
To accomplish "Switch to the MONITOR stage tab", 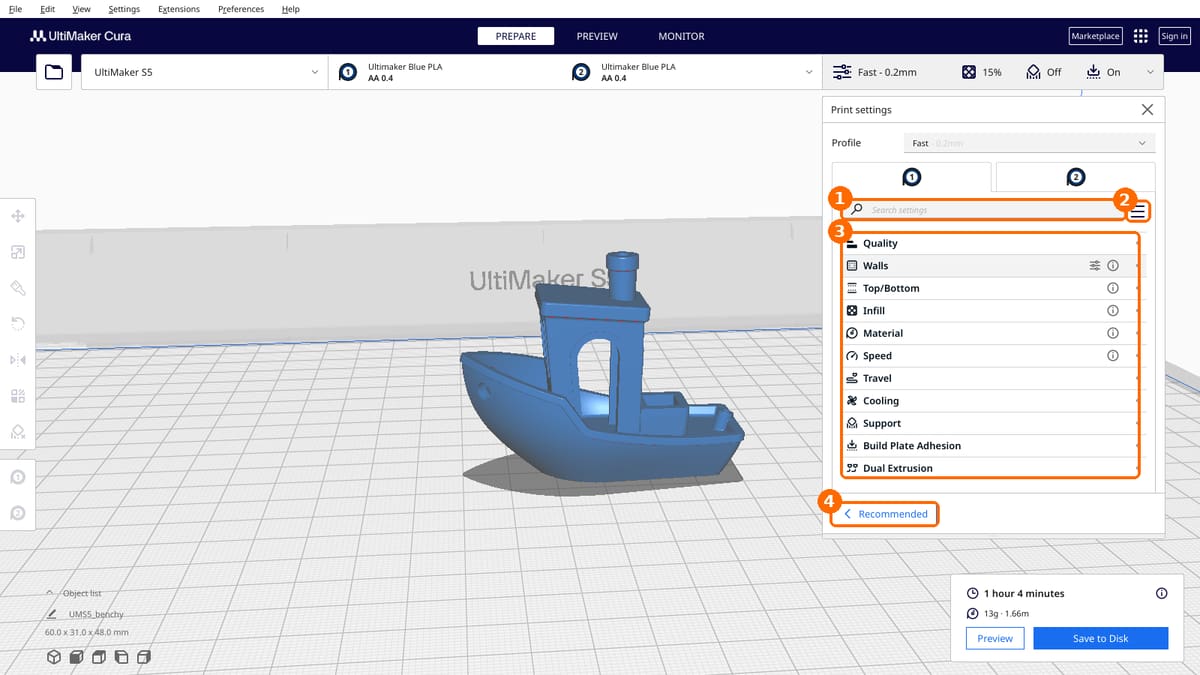I will tap(681, 36).
